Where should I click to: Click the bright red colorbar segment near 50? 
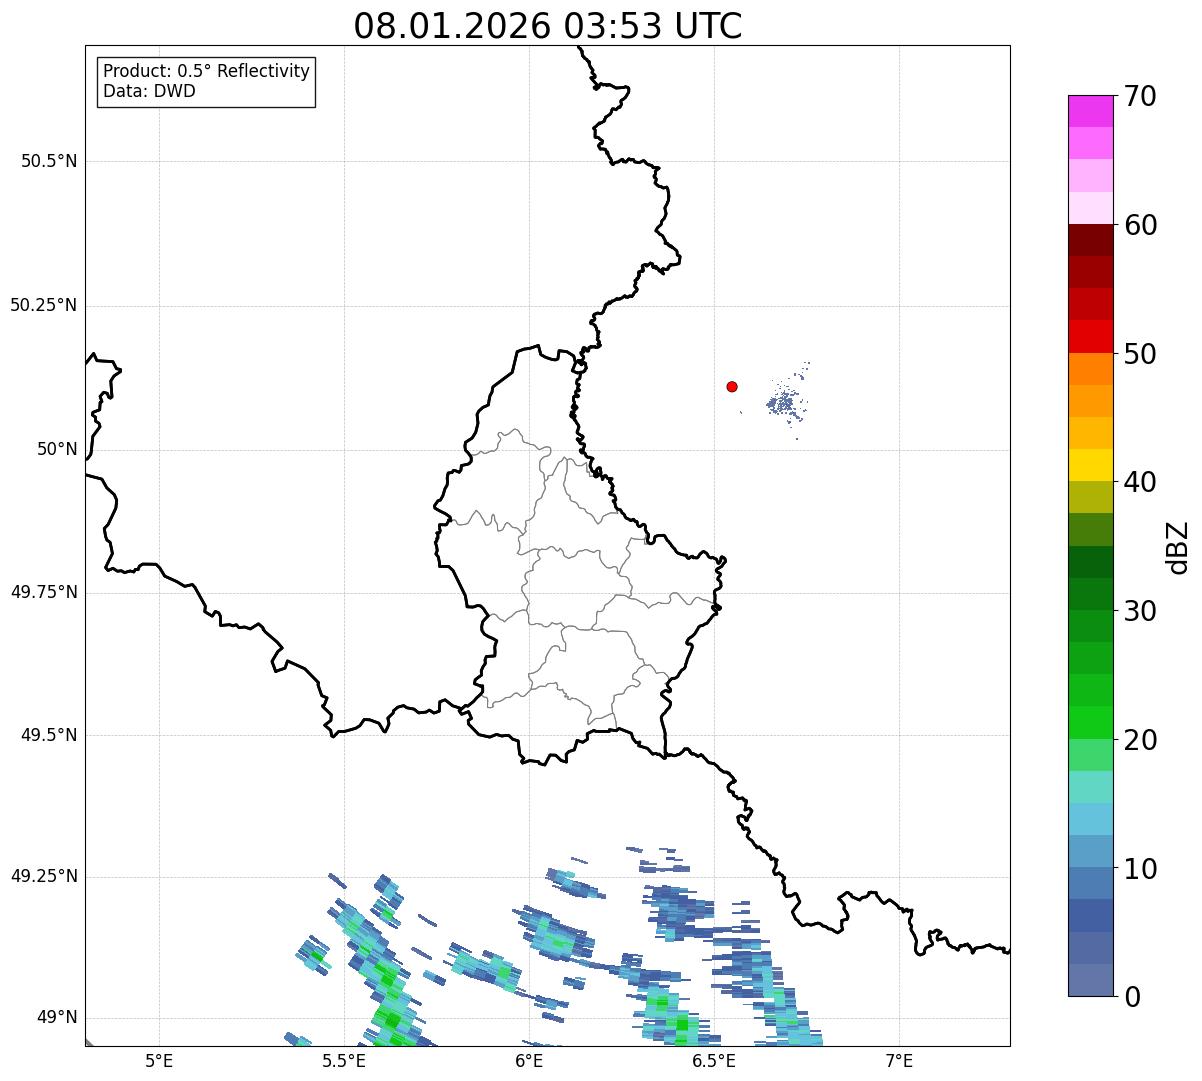click(1090, 336)
